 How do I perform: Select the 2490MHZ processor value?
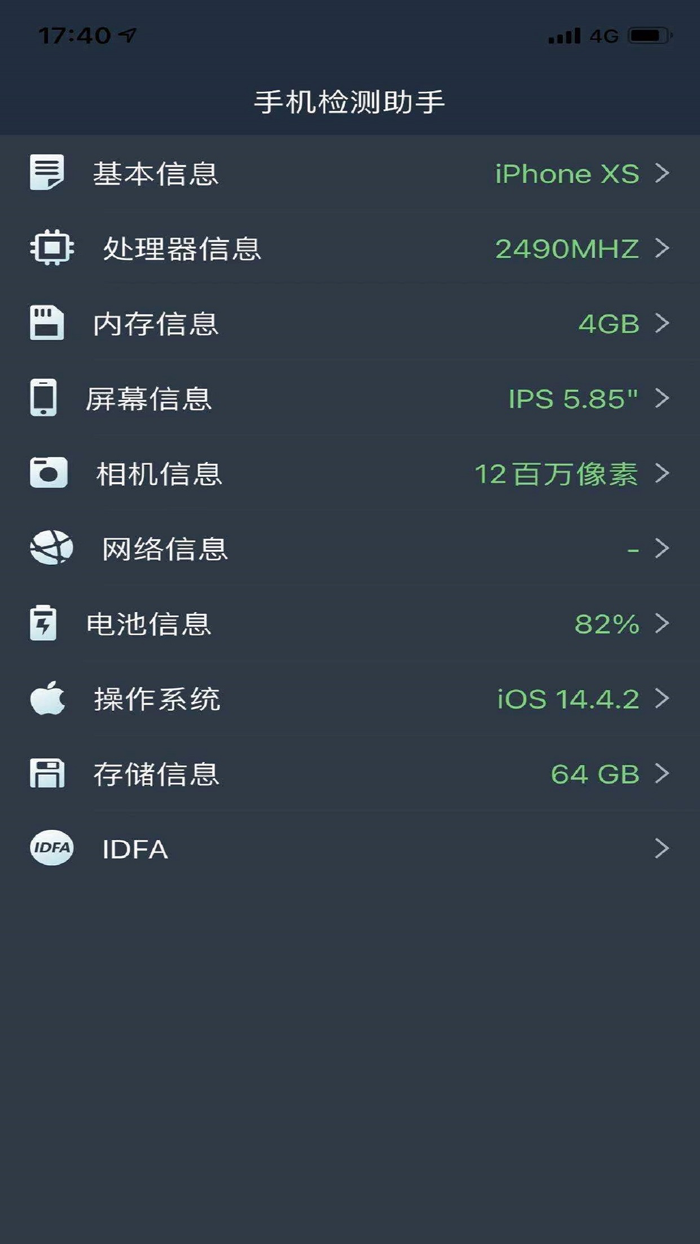click(576, 248)
